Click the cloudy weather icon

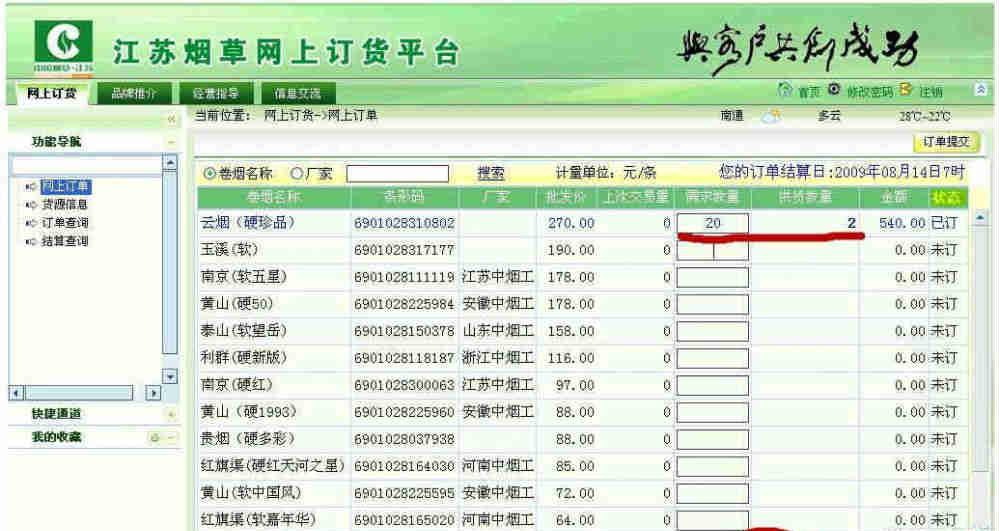pyautogui.click(x=770, y=116)
